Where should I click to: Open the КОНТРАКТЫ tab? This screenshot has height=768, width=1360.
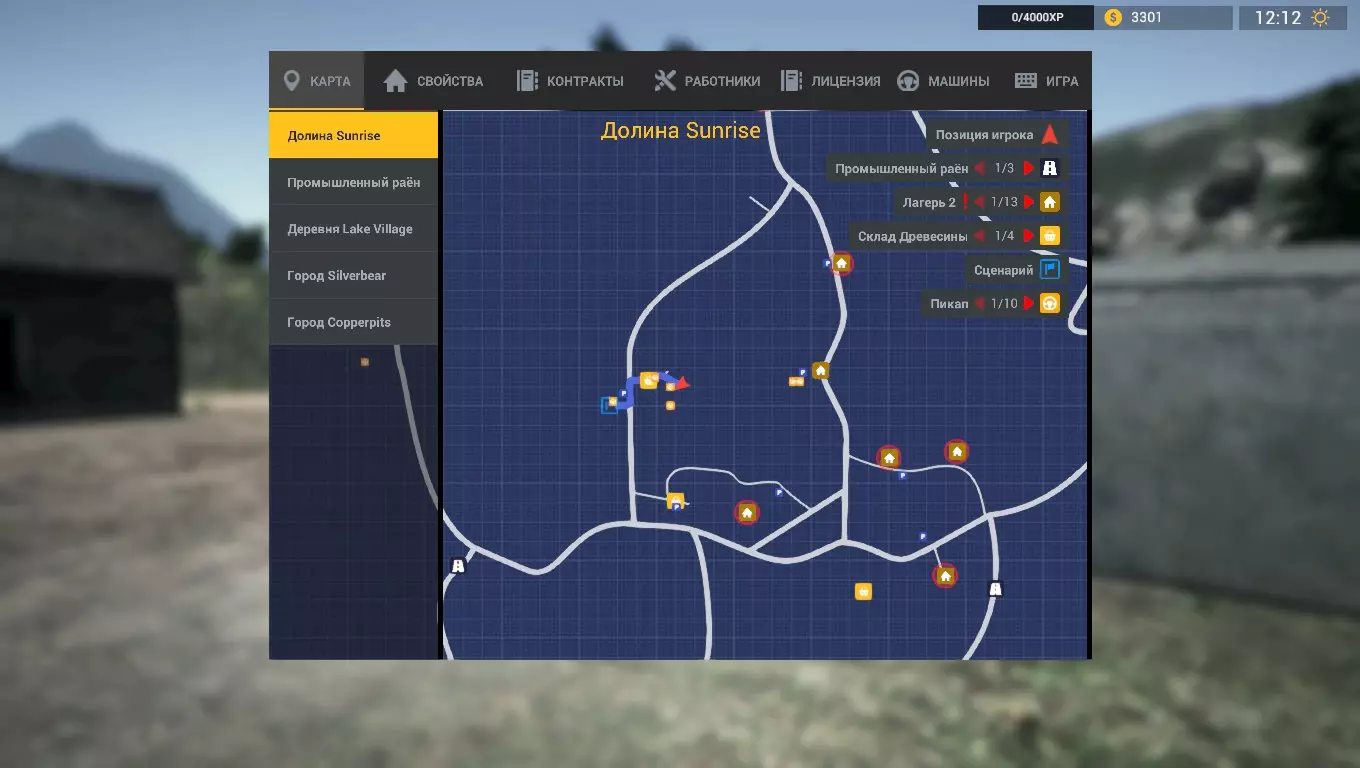point(569,81)
